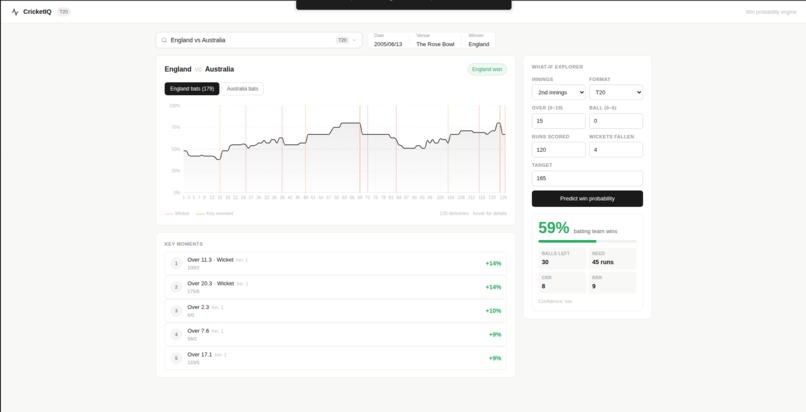Click the win probability chart line peak

tap(351, 123)
